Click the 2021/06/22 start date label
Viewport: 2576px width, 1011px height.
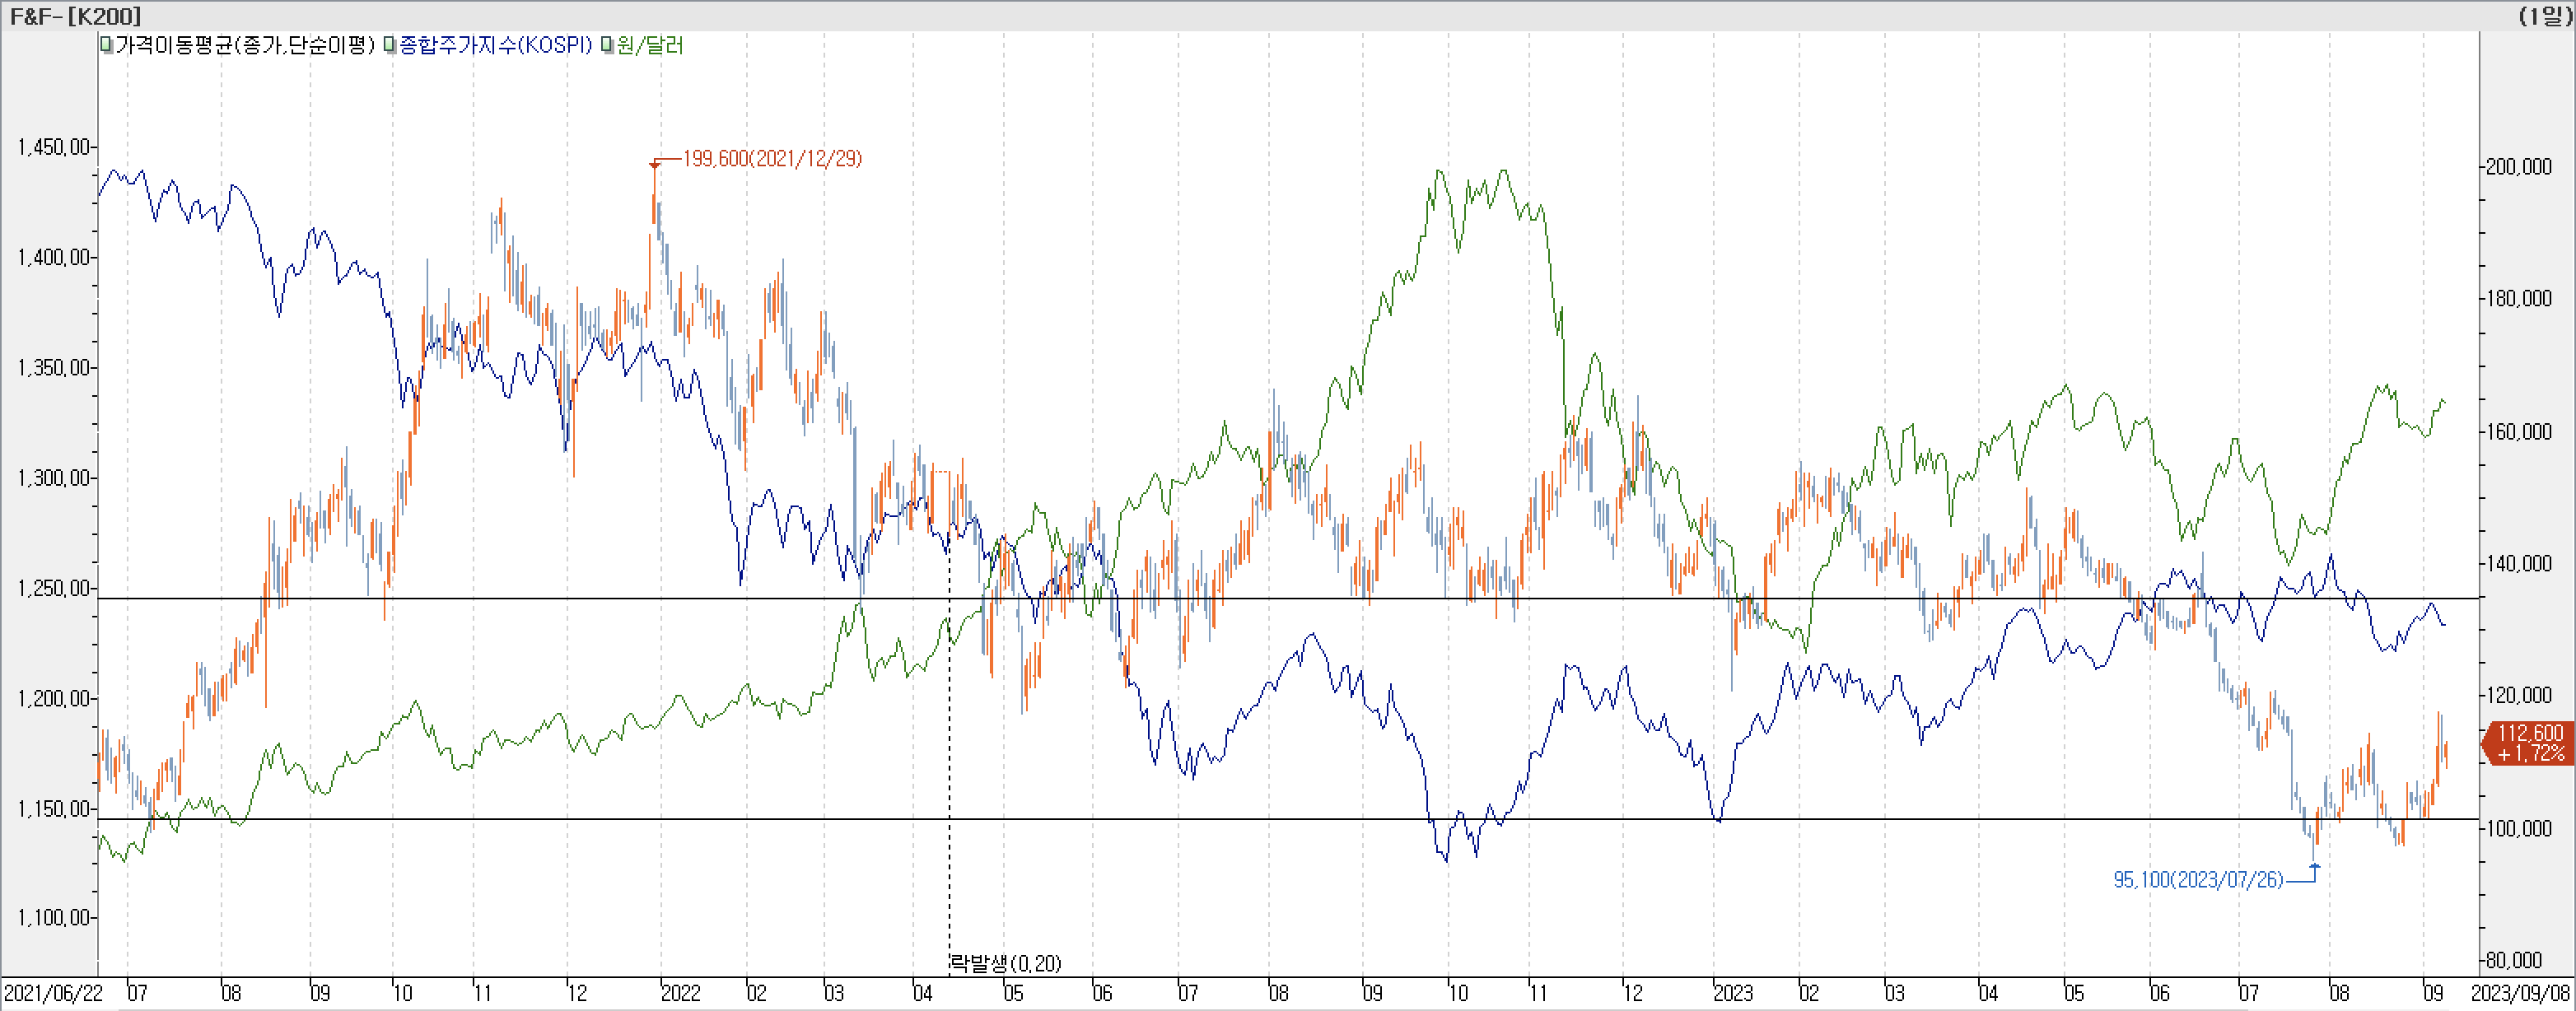click(53, 993)
